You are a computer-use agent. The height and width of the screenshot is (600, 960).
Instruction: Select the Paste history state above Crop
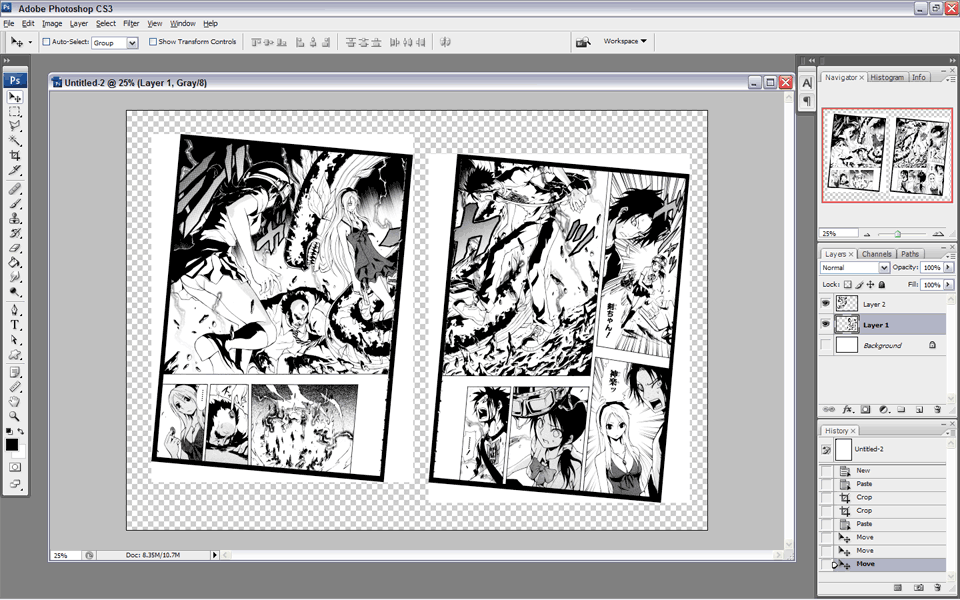tap(883, 484)
